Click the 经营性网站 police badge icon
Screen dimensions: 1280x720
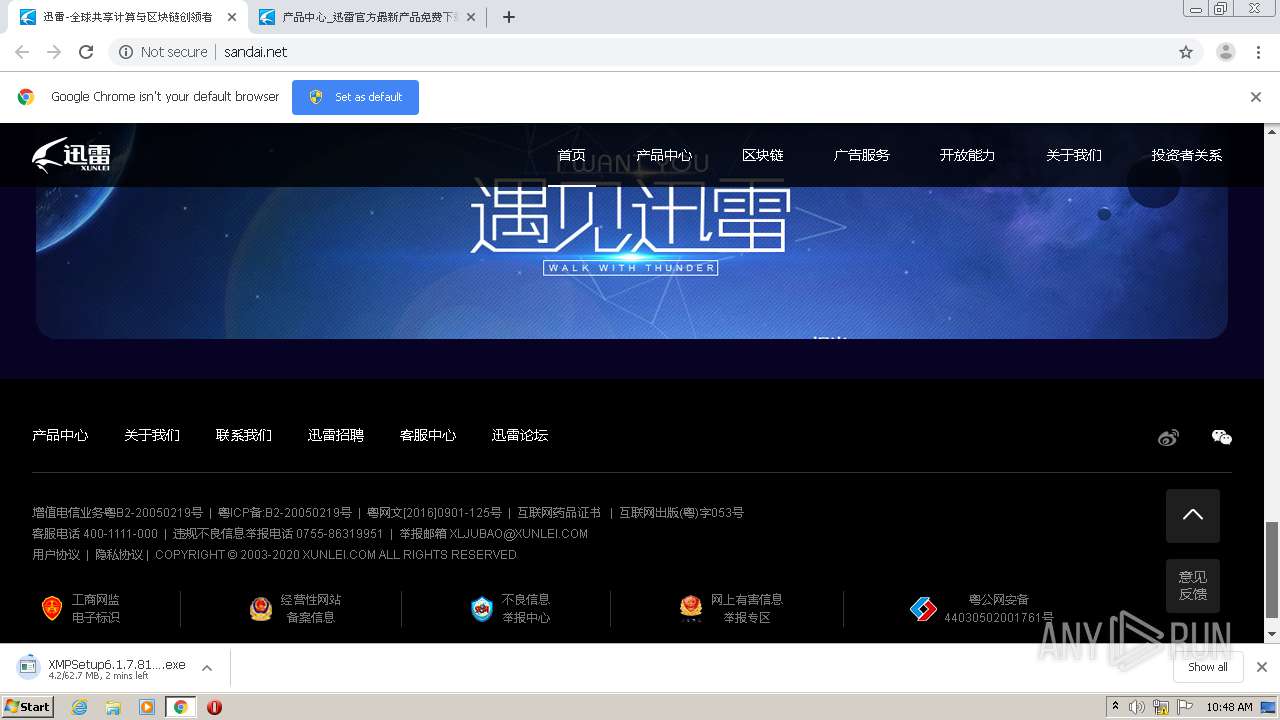(x=261, y=608)
